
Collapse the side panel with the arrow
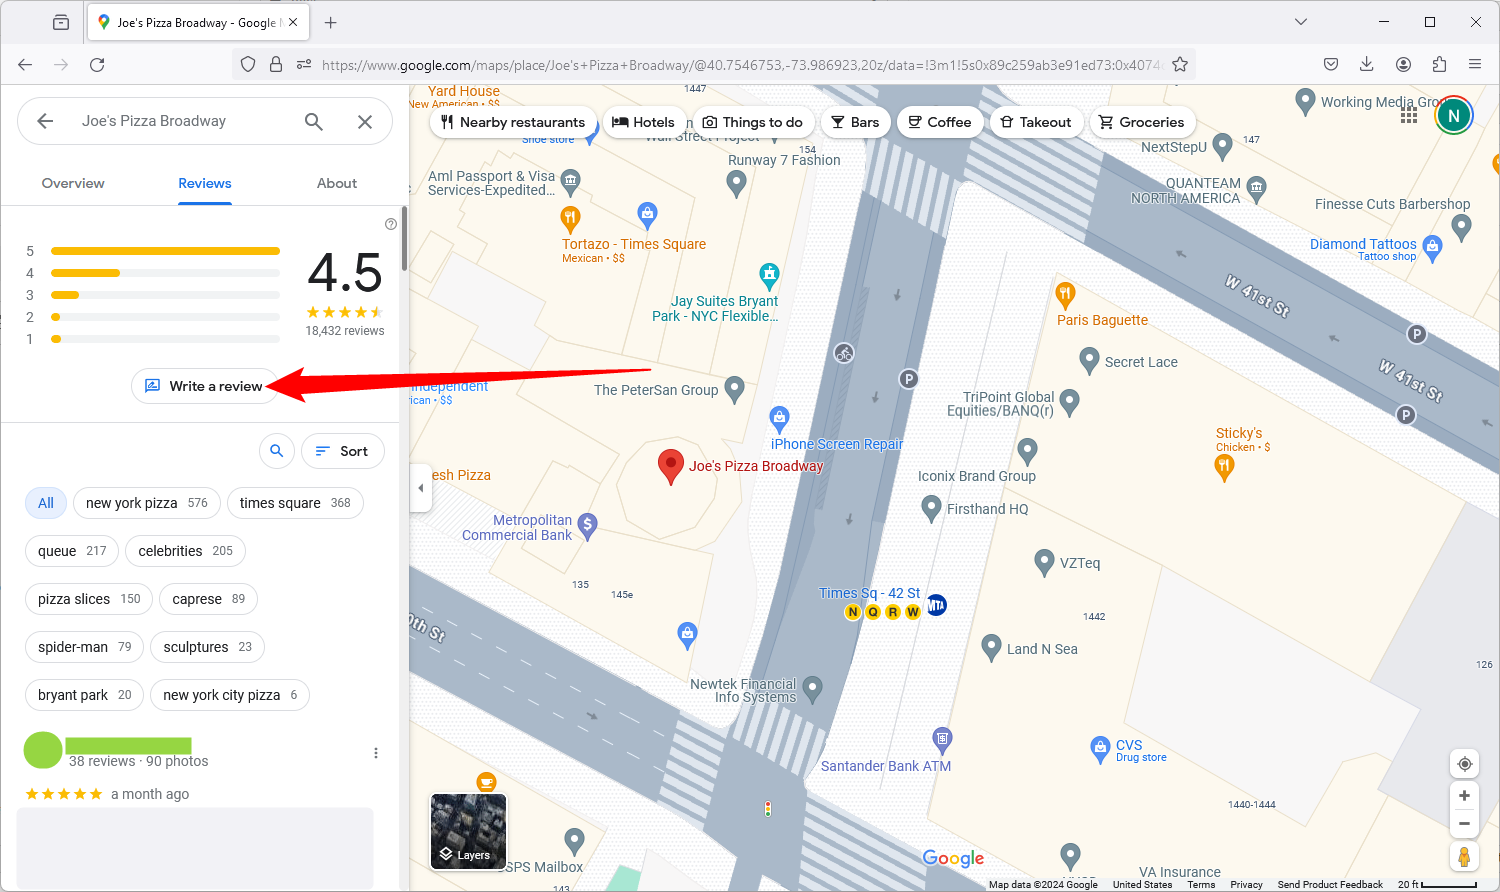(x=420, y=488)
